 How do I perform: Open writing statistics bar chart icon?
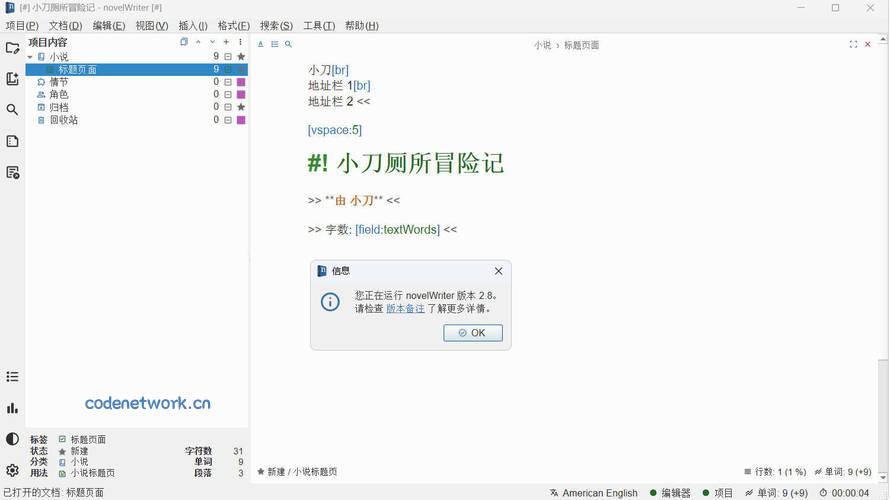tap(12, 408)
